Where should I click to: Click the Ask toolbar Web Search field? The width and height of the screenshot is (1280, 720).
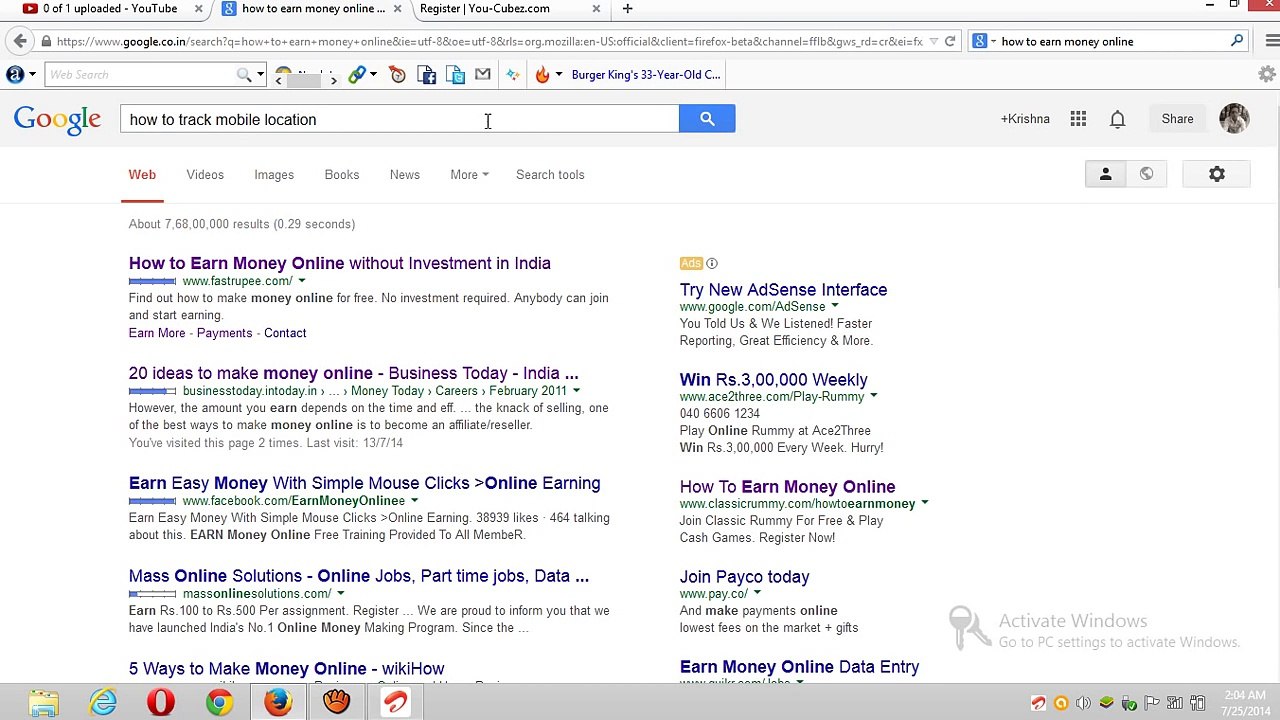coord(141,75)
